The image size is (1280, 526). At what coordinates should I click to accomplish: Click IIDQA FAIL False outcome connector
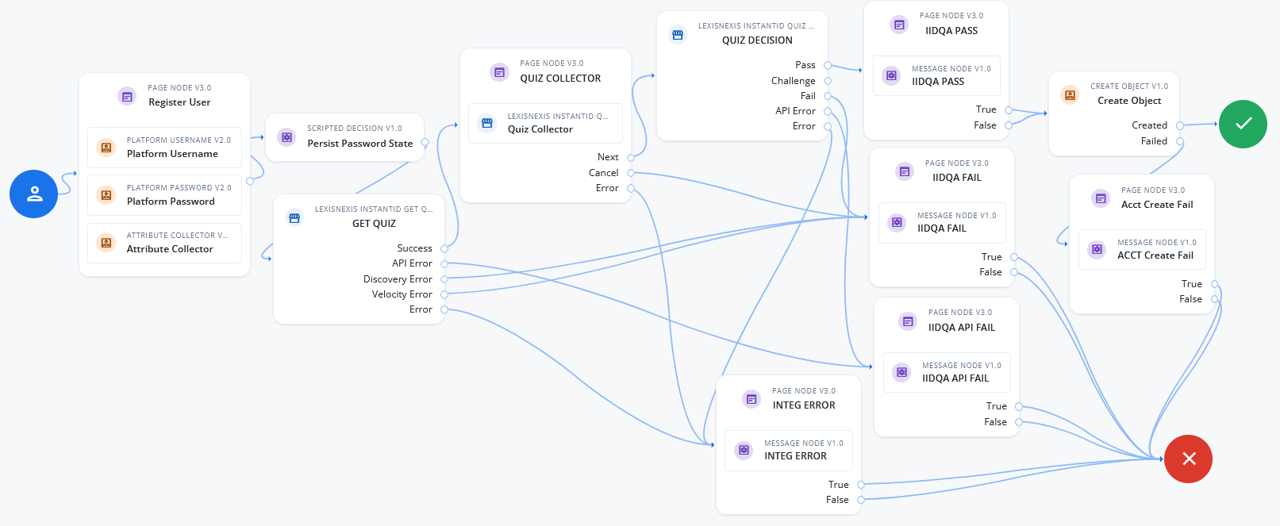(1013, 272)
